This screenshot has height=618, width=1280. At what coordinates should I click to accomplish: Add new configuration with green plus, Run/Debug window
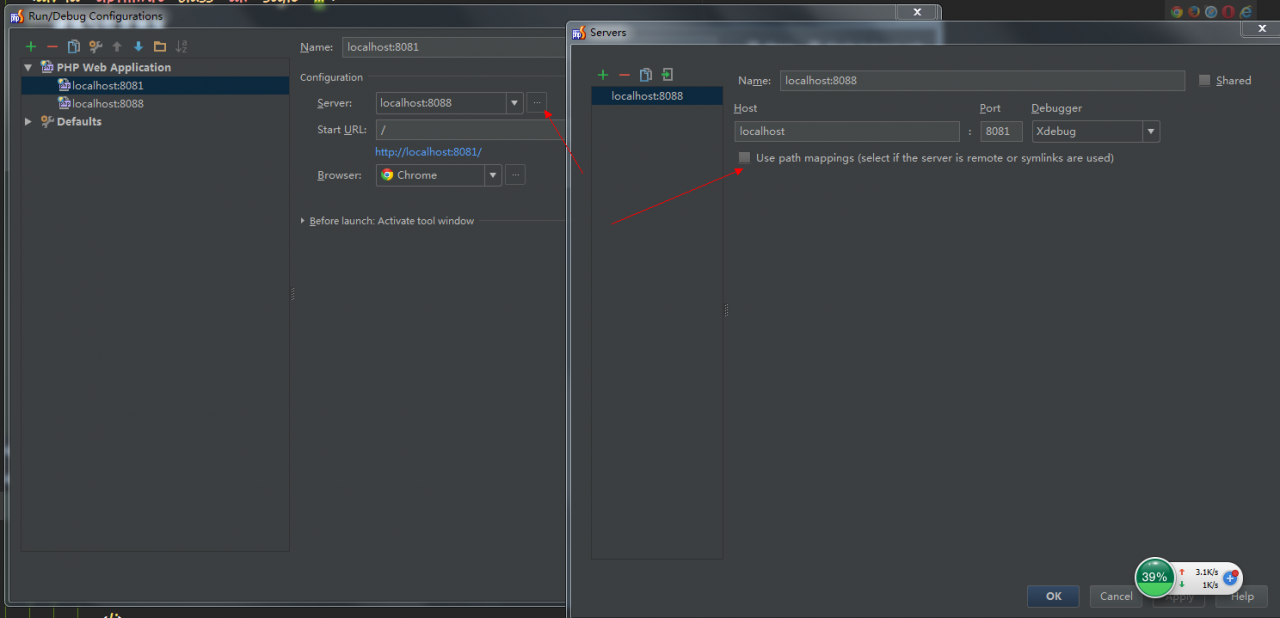[31, 46]
